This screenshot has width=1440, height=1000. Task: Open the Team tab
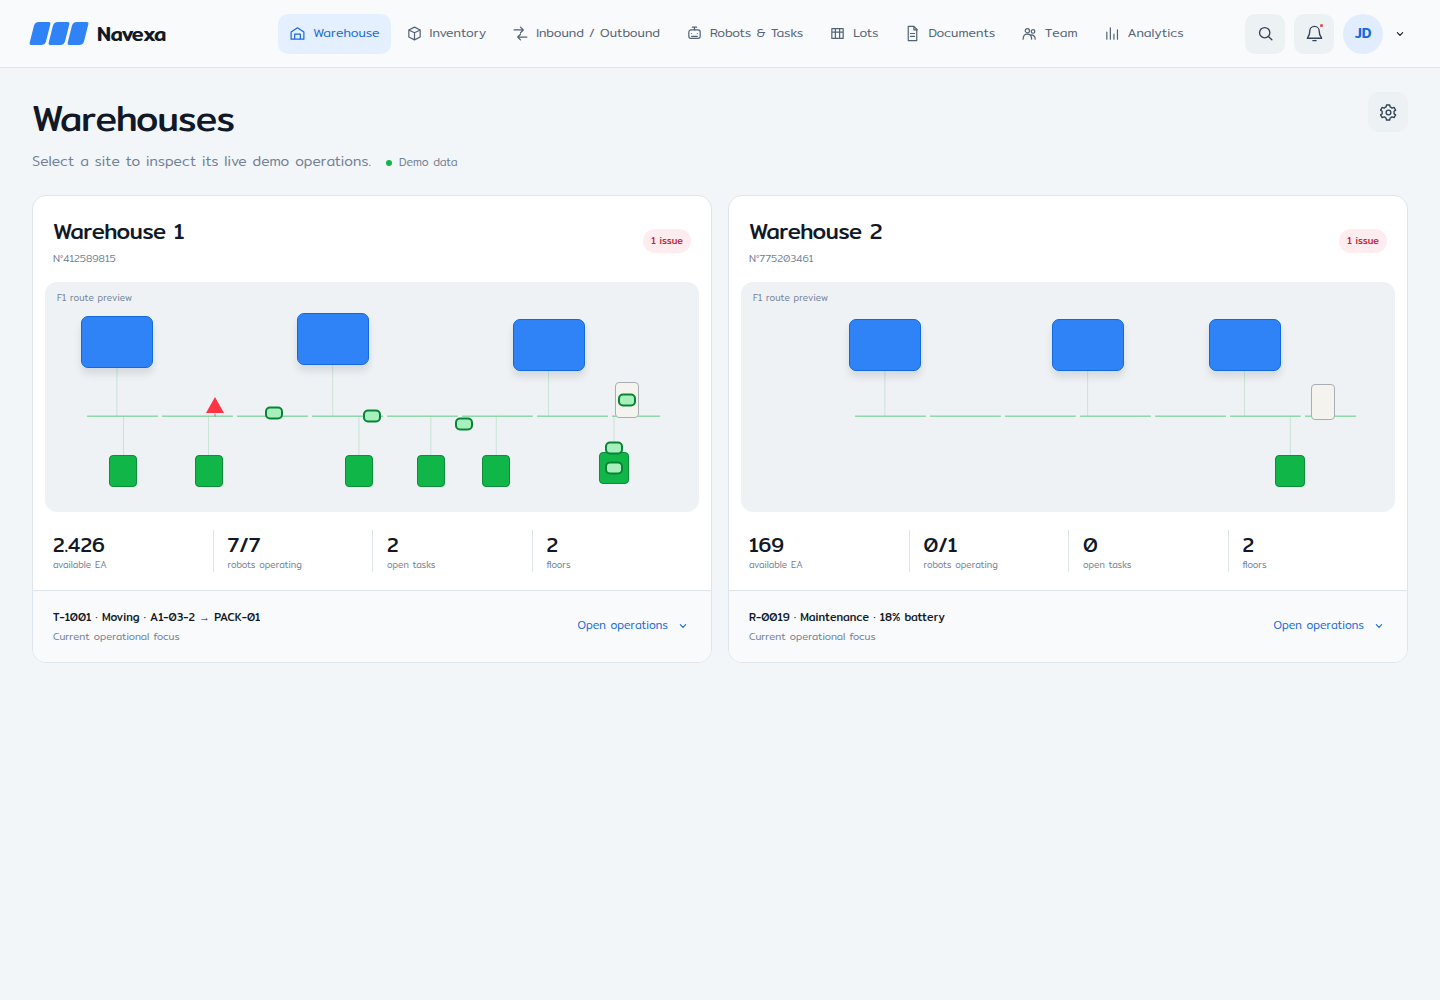(1050, 34)
